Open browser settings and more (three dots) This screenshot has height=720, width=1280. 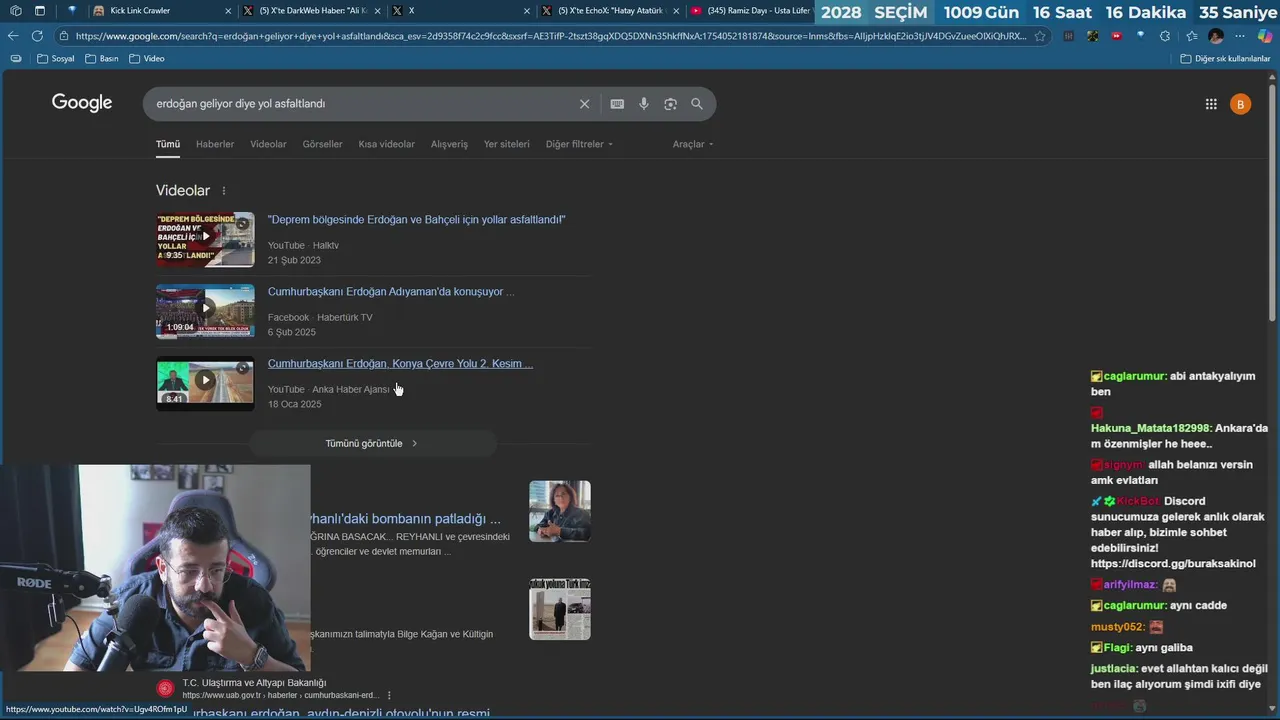click(x=1240, y=36)
